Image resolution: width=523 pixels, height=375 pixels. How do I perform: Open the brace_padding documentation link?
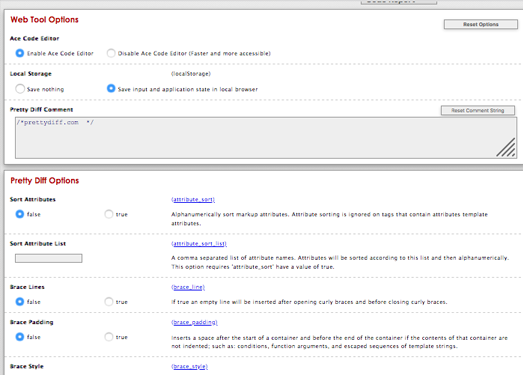[194, 322]
